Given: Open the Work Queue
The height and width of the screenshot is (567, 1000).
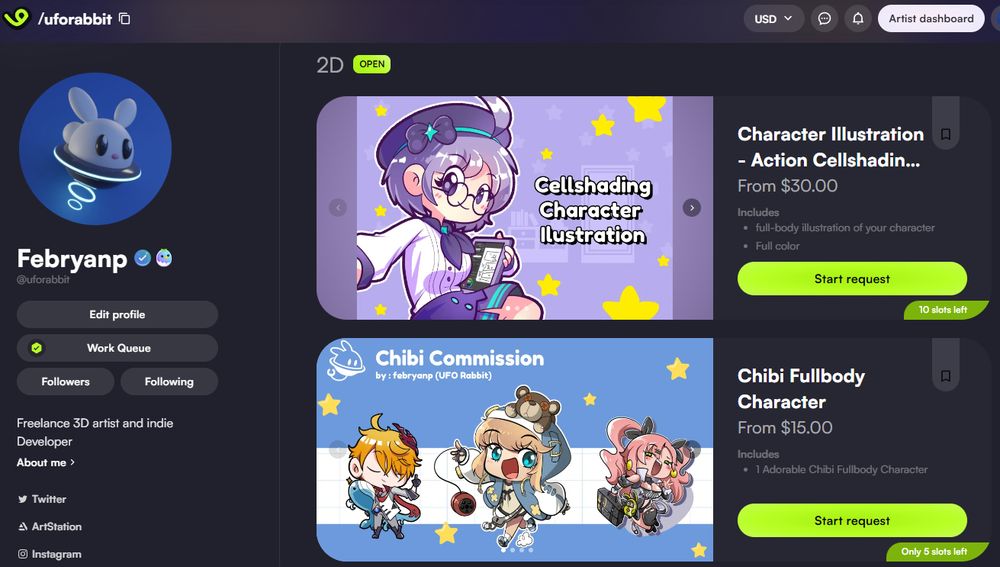Looking at the screenshot, I should (117, 348).
